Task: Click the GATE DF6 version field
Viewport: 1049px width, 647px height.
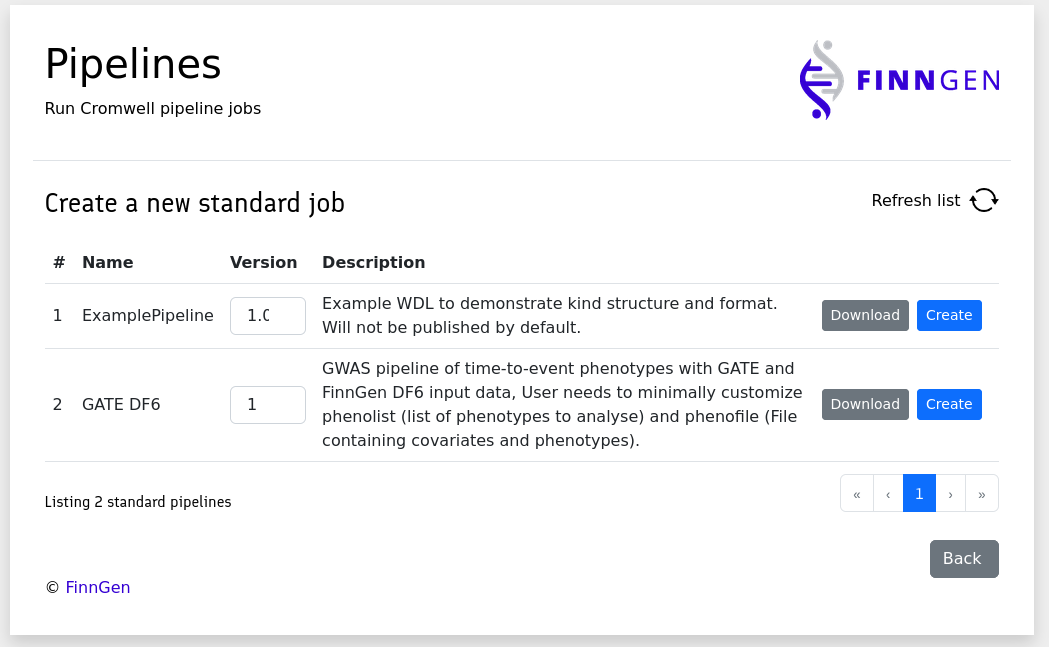Action: pyautogui.click(x=267, y=405)
